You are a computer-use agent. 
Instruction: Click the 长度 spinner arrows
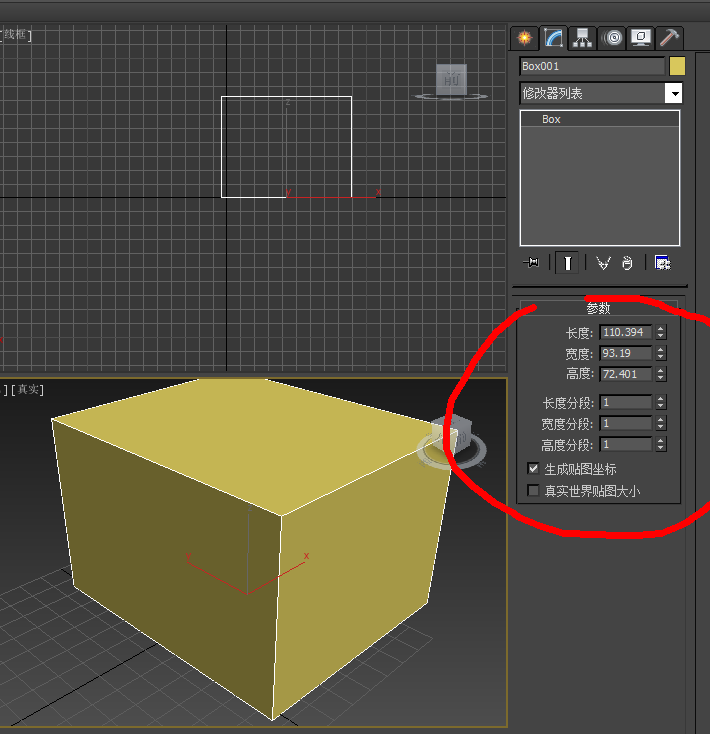click(x=660, y=332)
